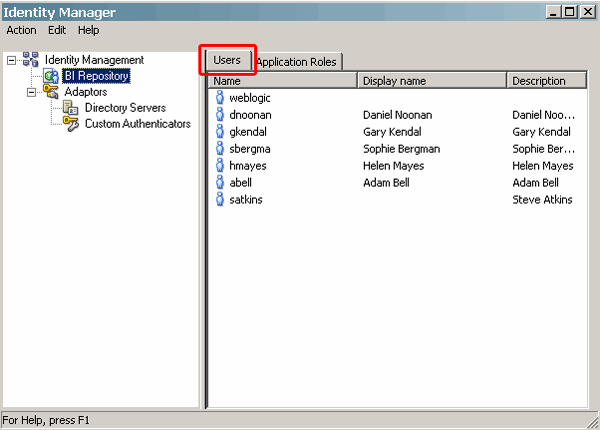Select the satkins user name
The image size is (600, 430).
click(246, 199)
